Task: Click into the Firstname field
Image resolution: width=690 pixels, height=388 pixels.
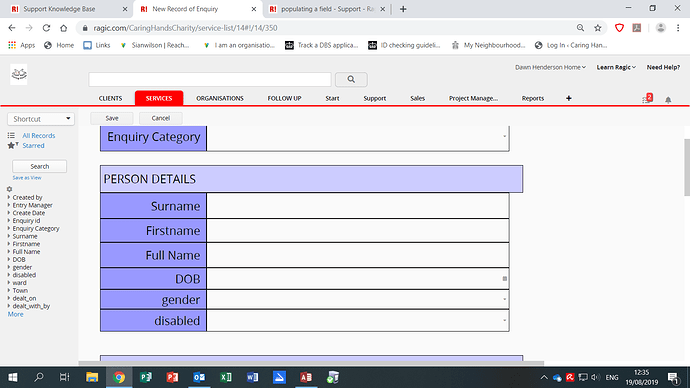Action: click(358, 231)
